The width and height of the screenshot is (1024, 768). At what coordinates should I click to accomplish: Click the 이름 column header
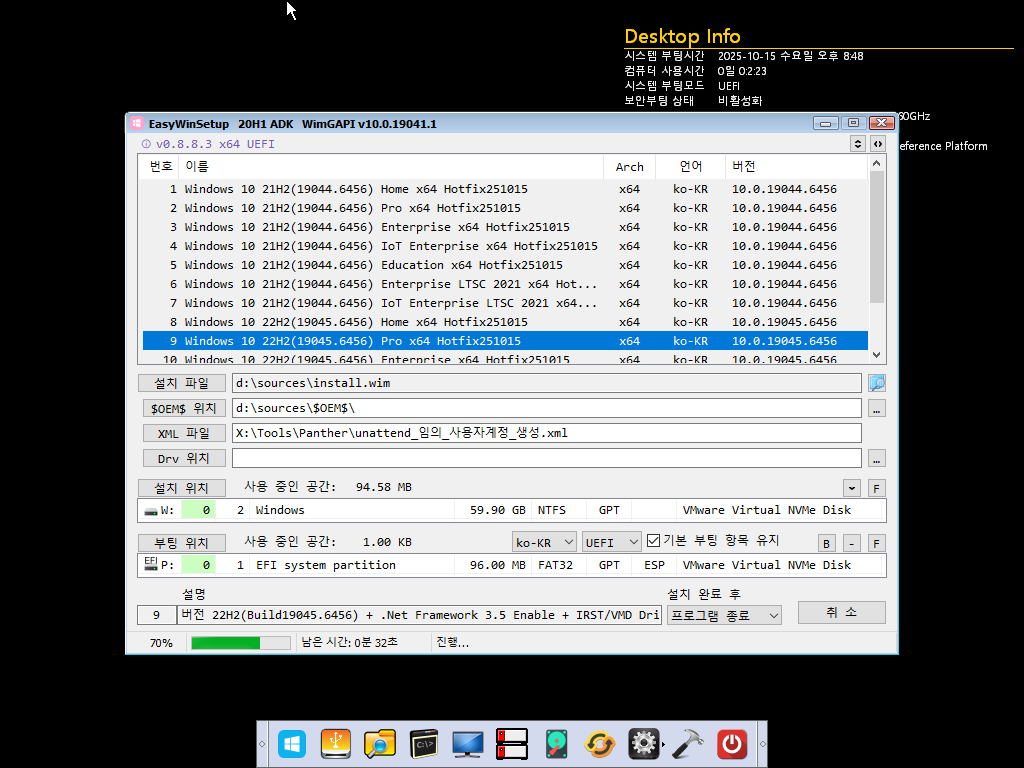pos(391,167)
